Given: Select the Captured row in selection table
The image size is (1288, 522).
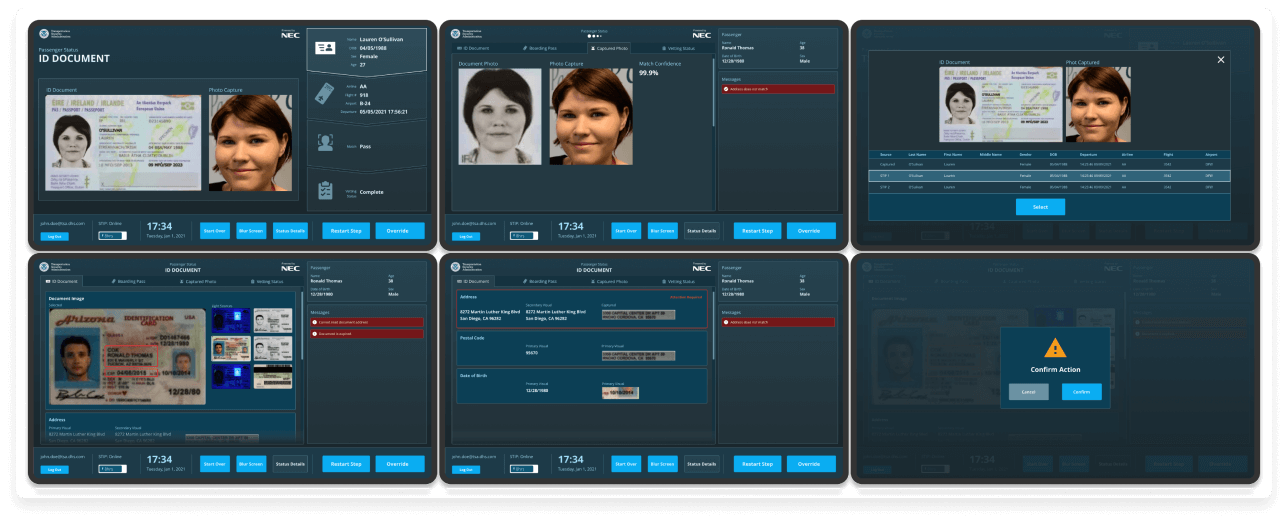Looking at the screenshot, I should [x=1049, y=164].
